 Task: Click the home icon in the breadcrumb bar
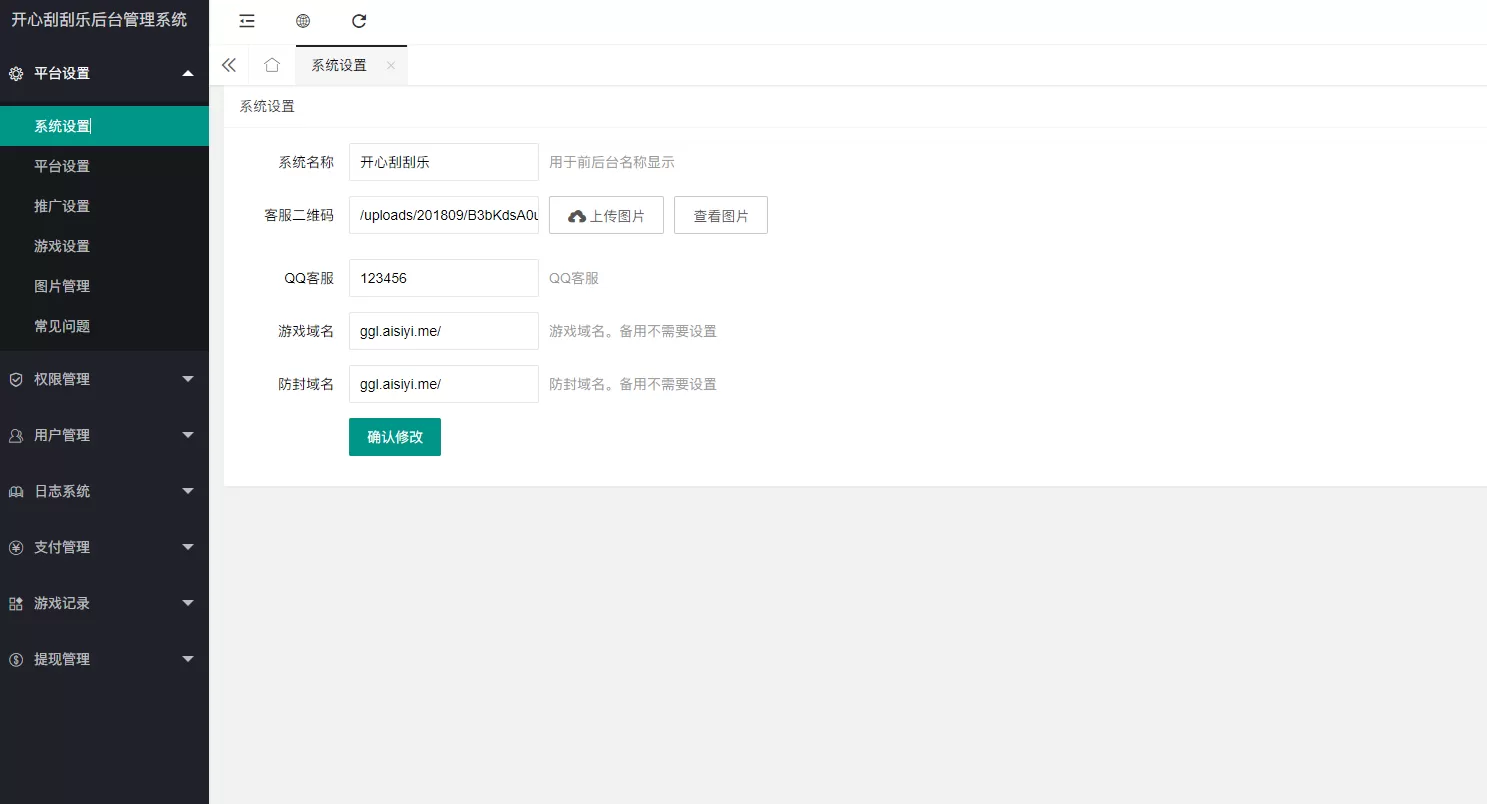tap(271, 64)
